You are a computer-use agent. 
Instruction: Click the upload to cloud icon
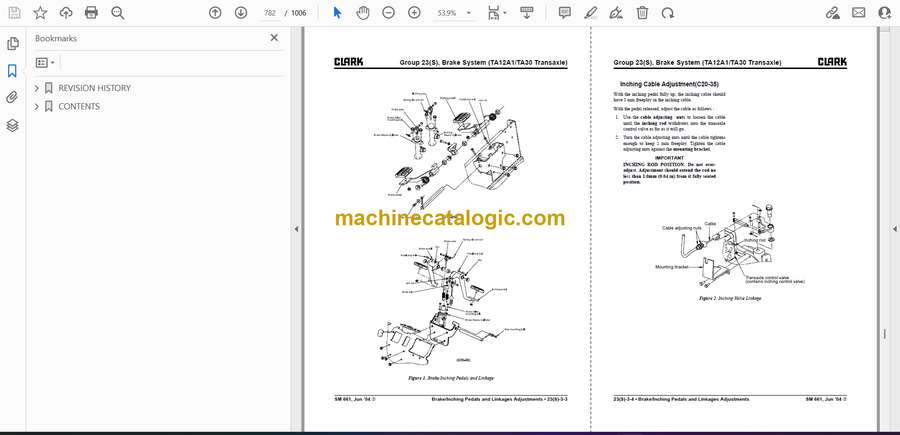66,13
